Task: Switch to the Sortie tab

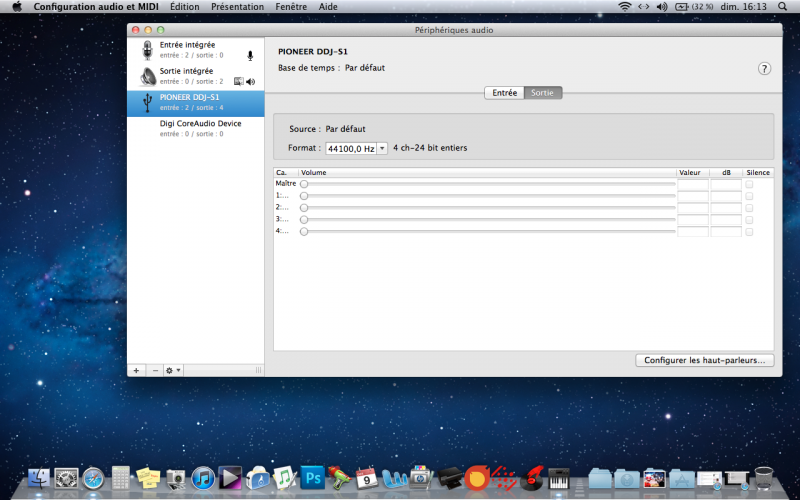Action: pos(542,93)
